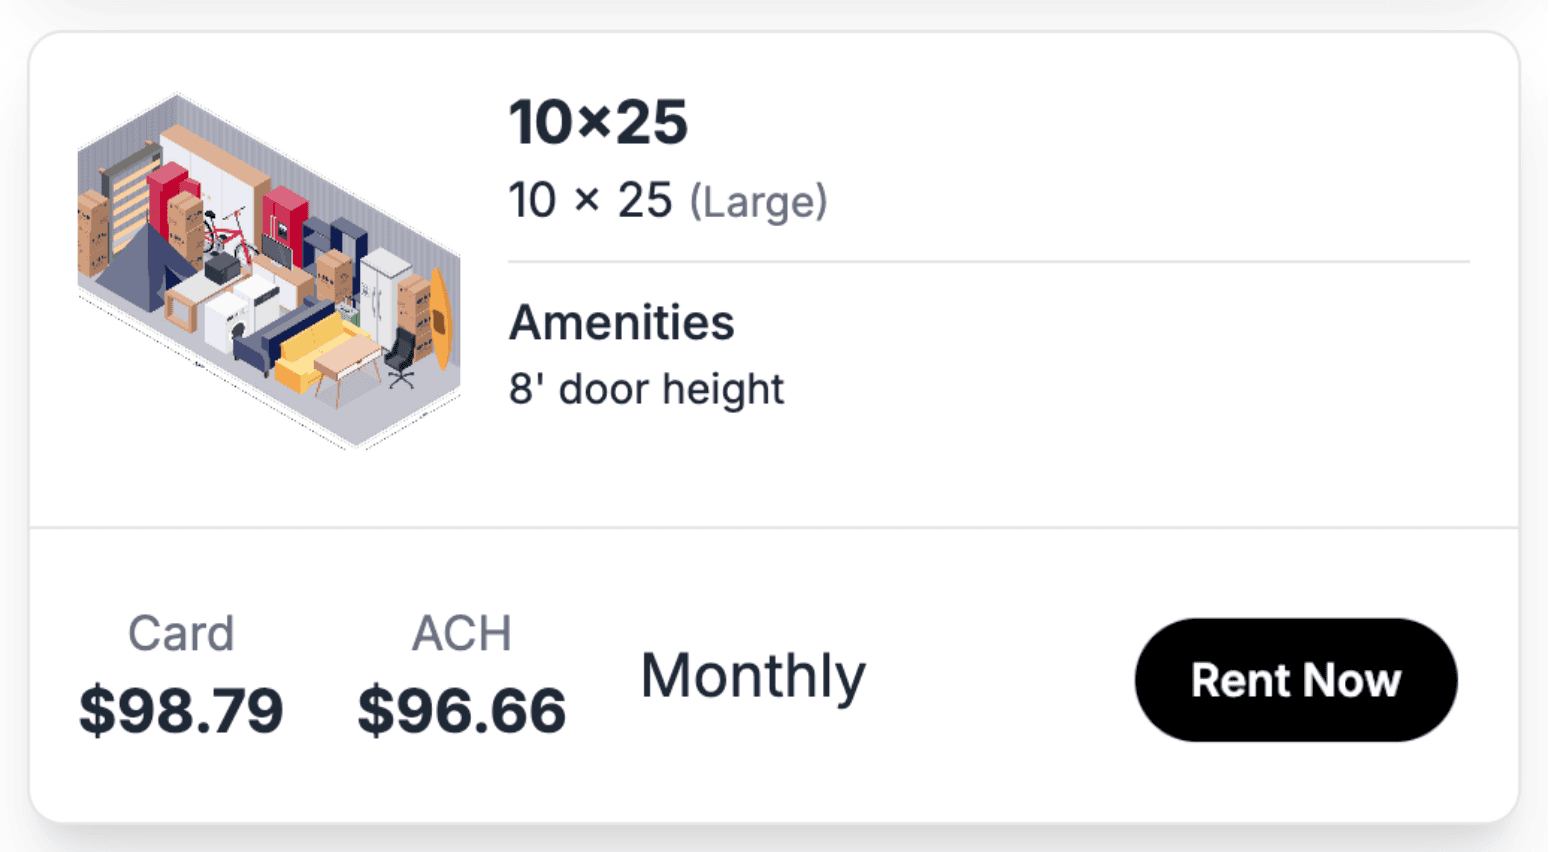
Task: Click the Amenities heading
Action: point(621,323)
